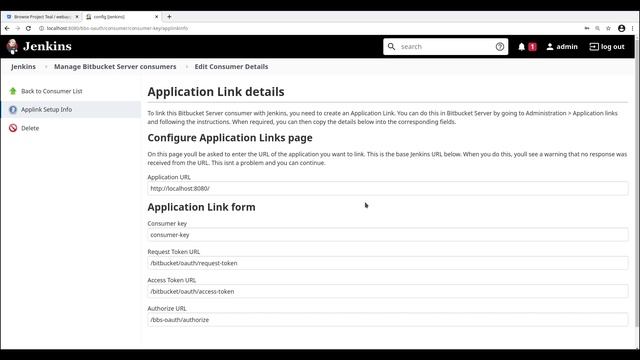Viewport: 640px width, 360px height.
Task: Open Manage Bitbucket Server consumers breadcrumb
Action: [x=115, y=67]
